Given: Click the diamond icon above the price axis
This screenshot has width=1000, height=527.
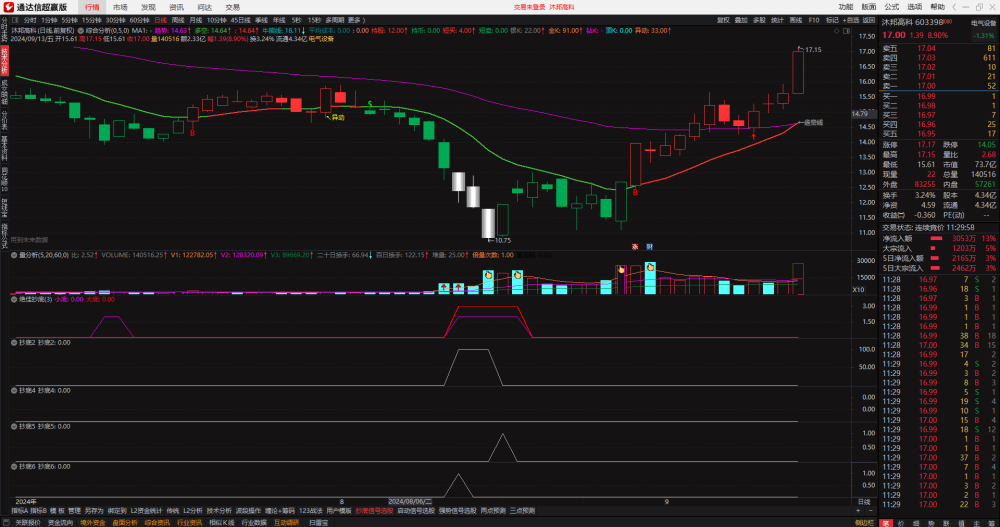Looking at the screenshot, I should [837, 31].
